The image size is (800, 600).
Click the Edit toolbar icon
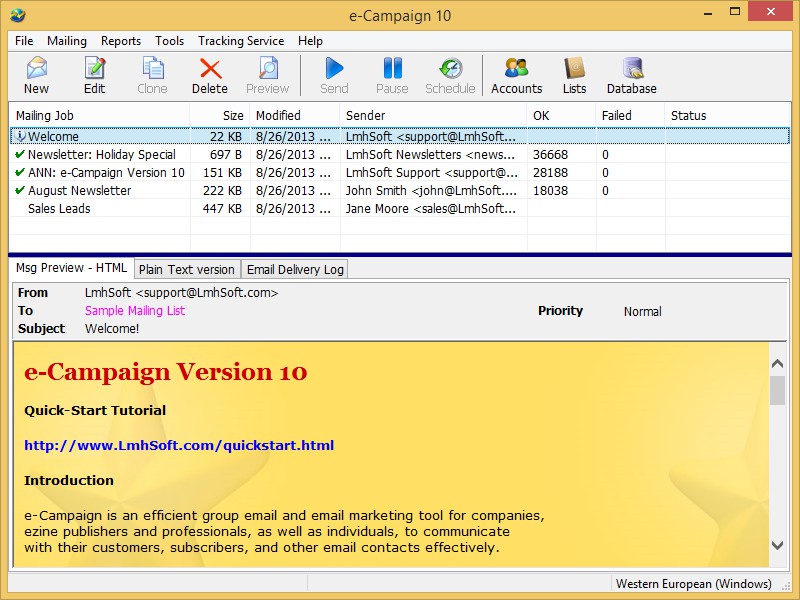coord(94,75)
